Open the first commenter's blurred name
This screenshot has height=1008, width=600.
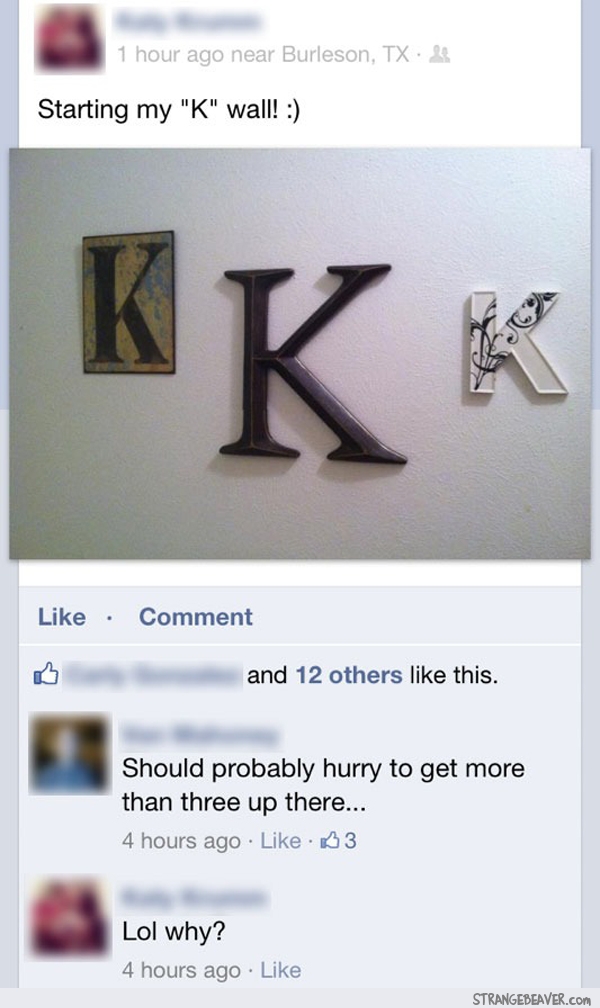pos(200,736)
